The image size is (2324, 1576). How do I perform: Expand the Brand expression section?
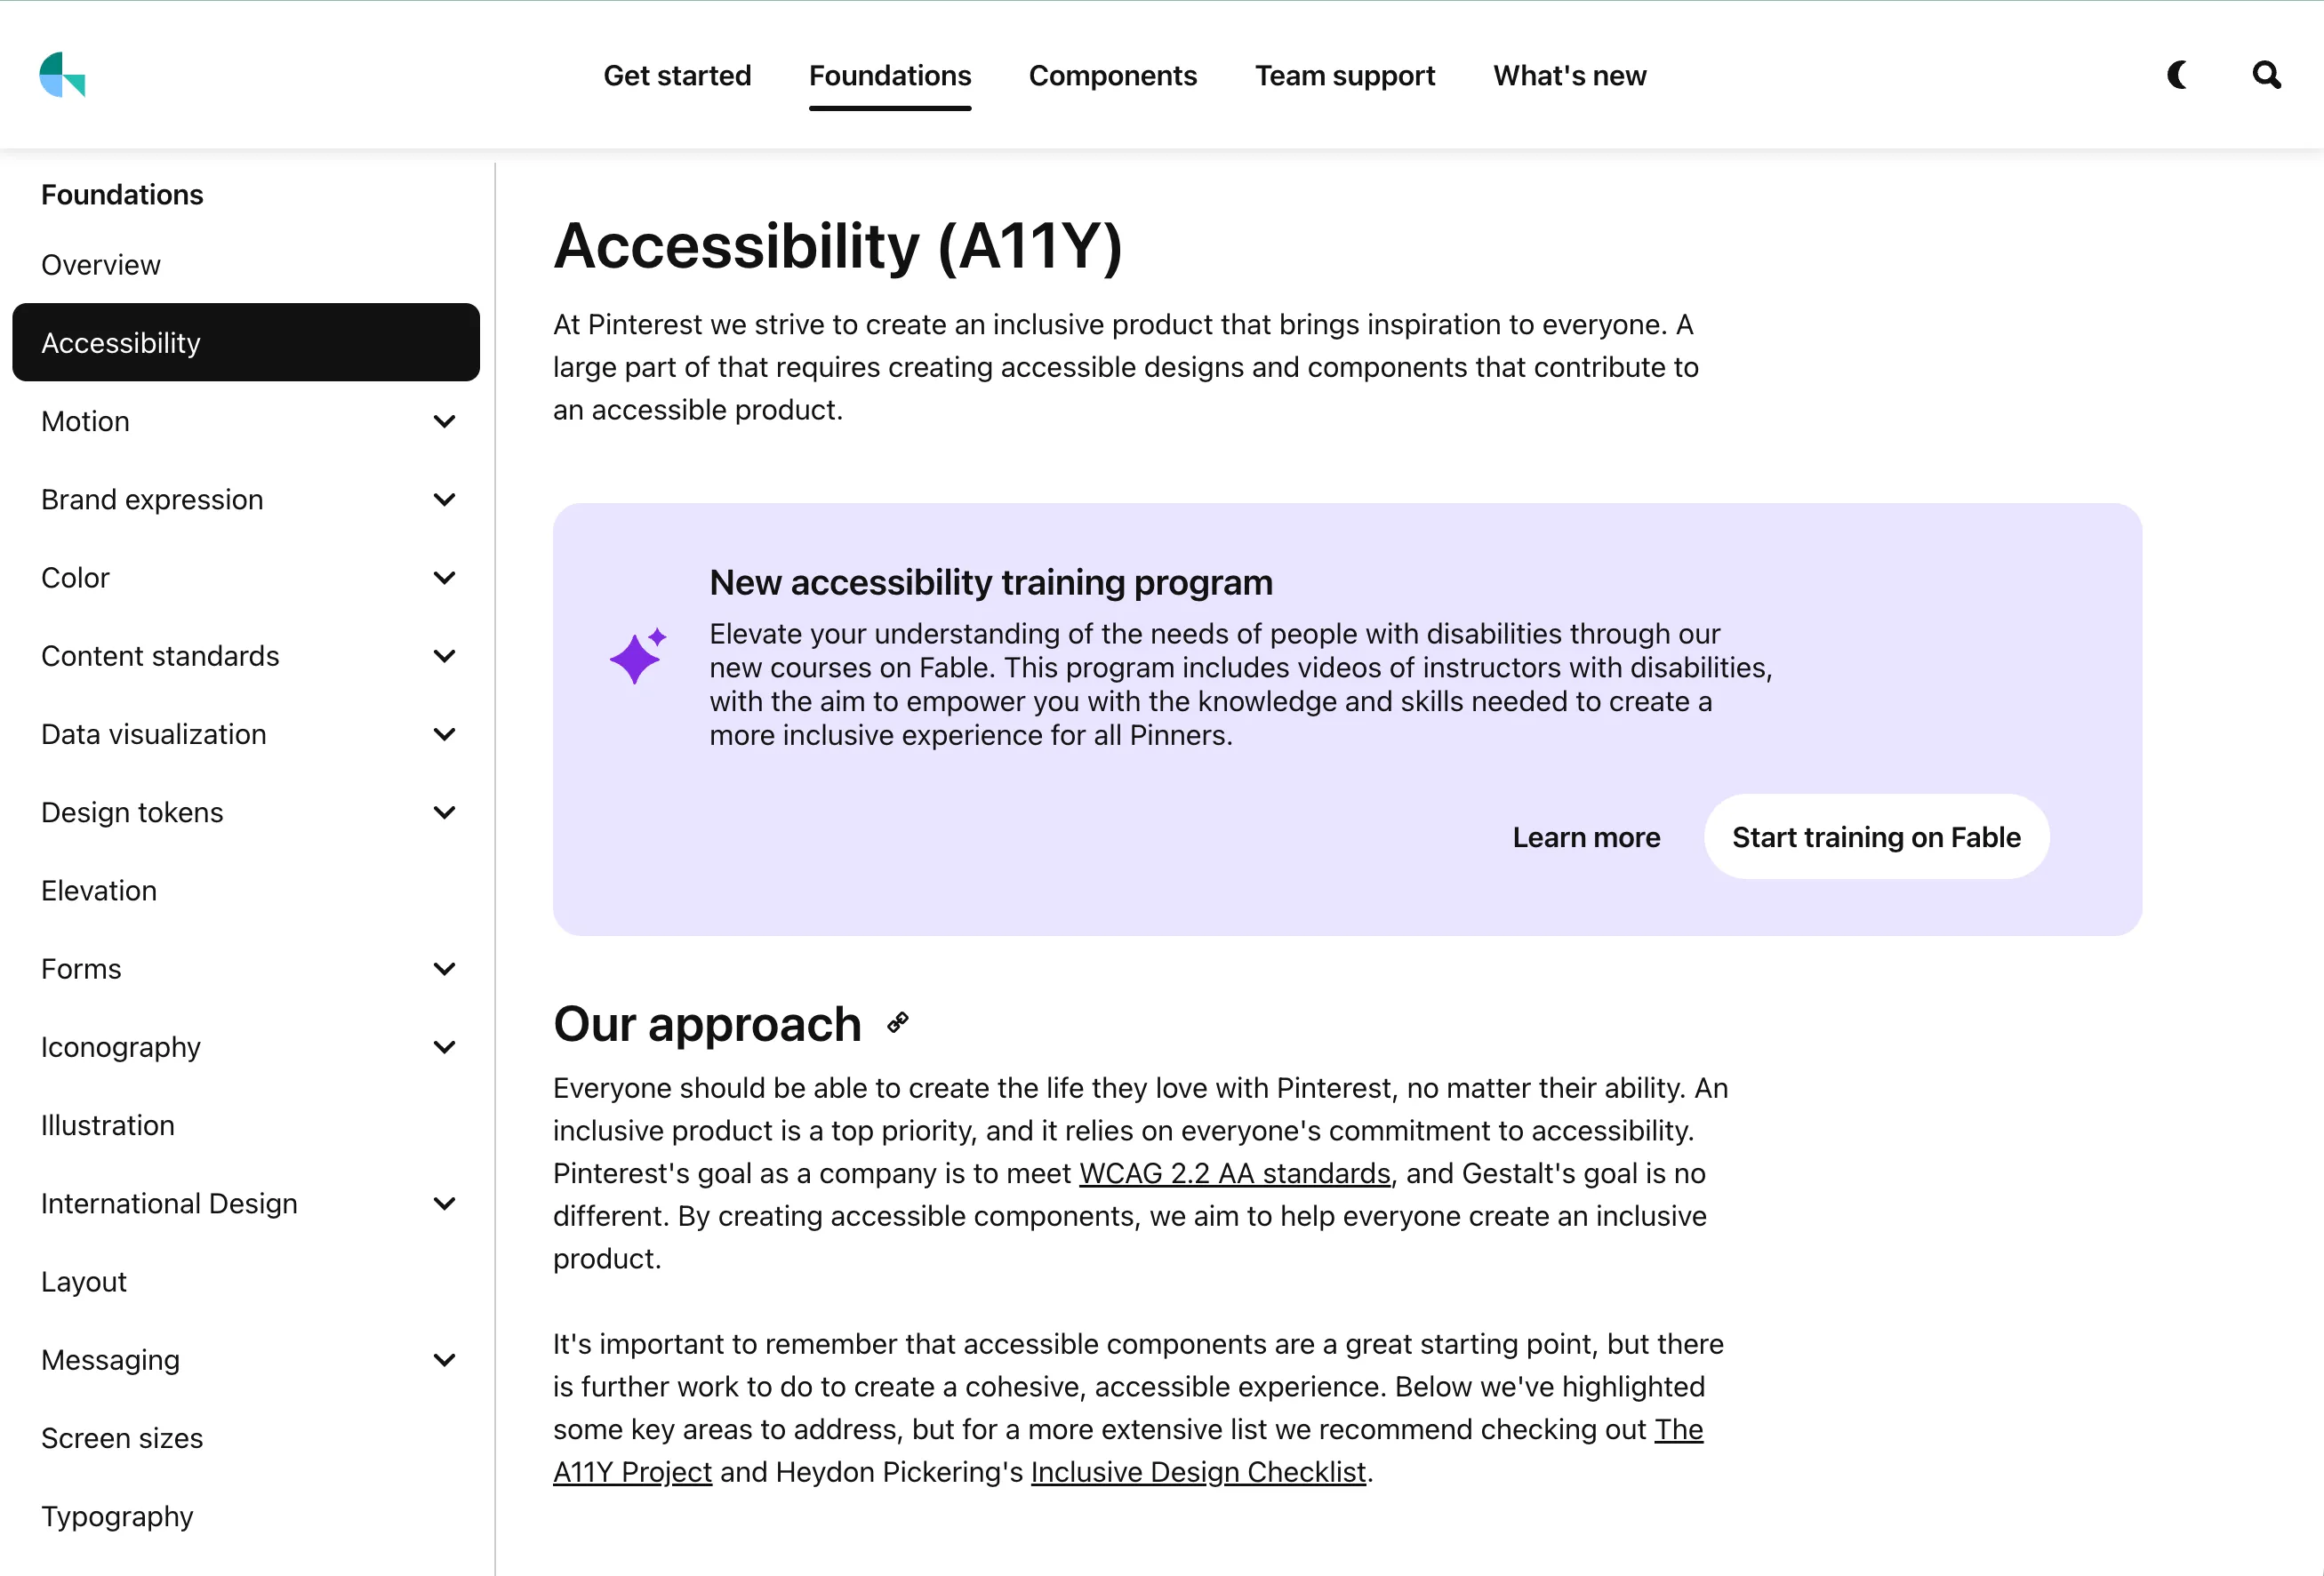pyautogui.click(x=445, y=499)
